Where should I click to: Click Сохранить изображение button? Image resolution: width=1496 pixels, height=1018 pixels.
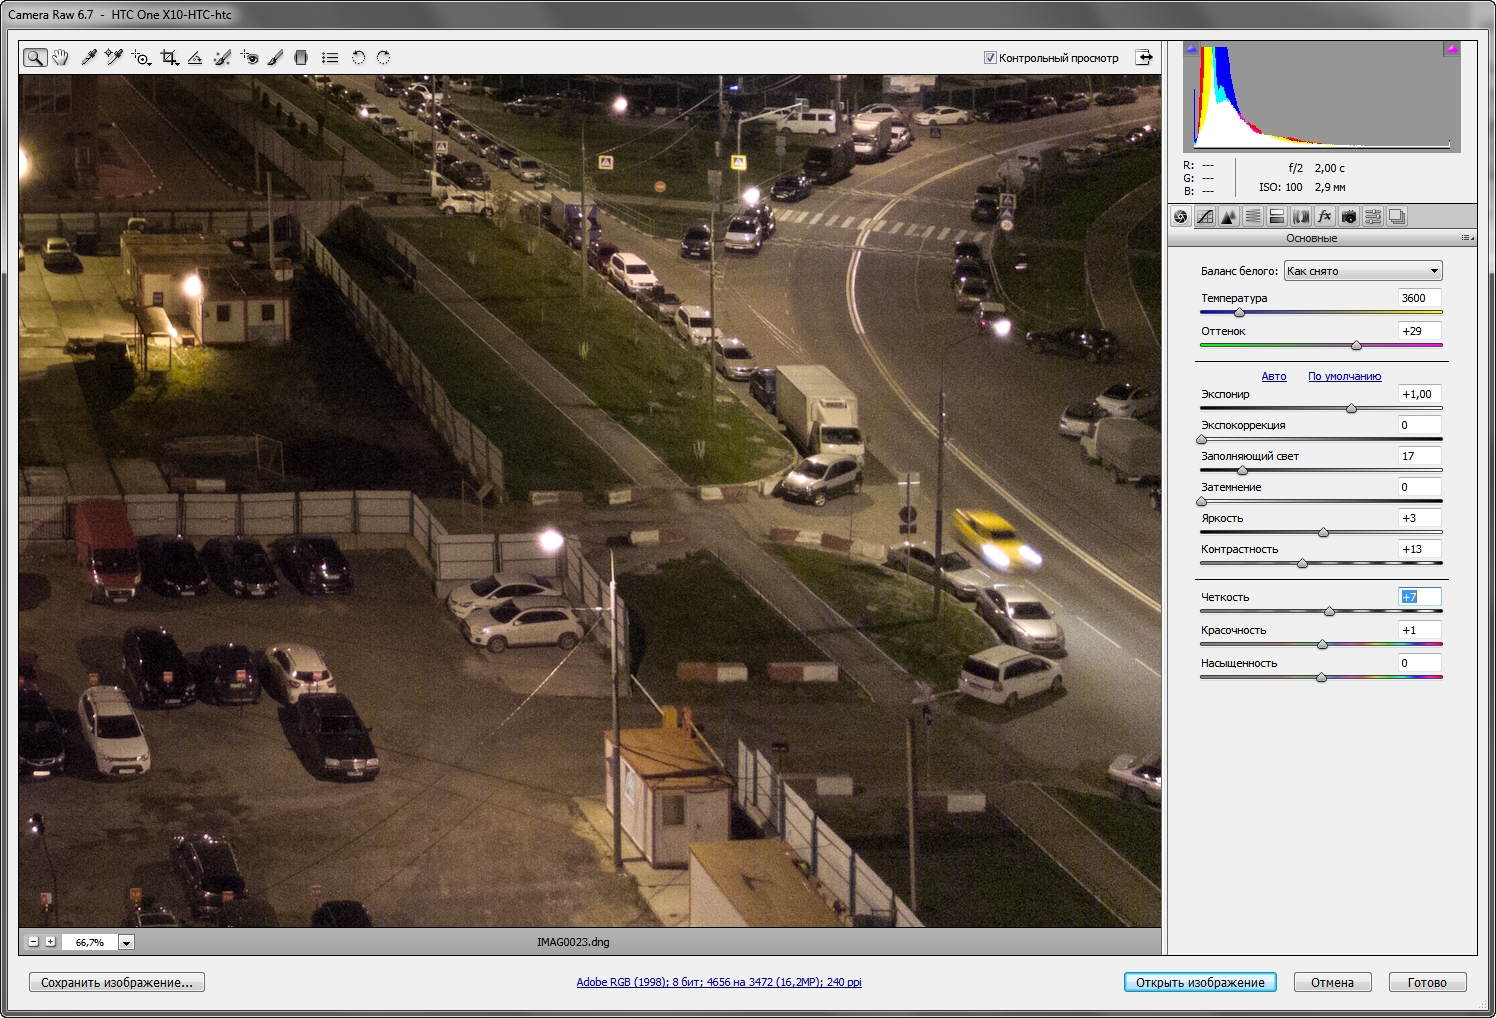pos(117,982)
